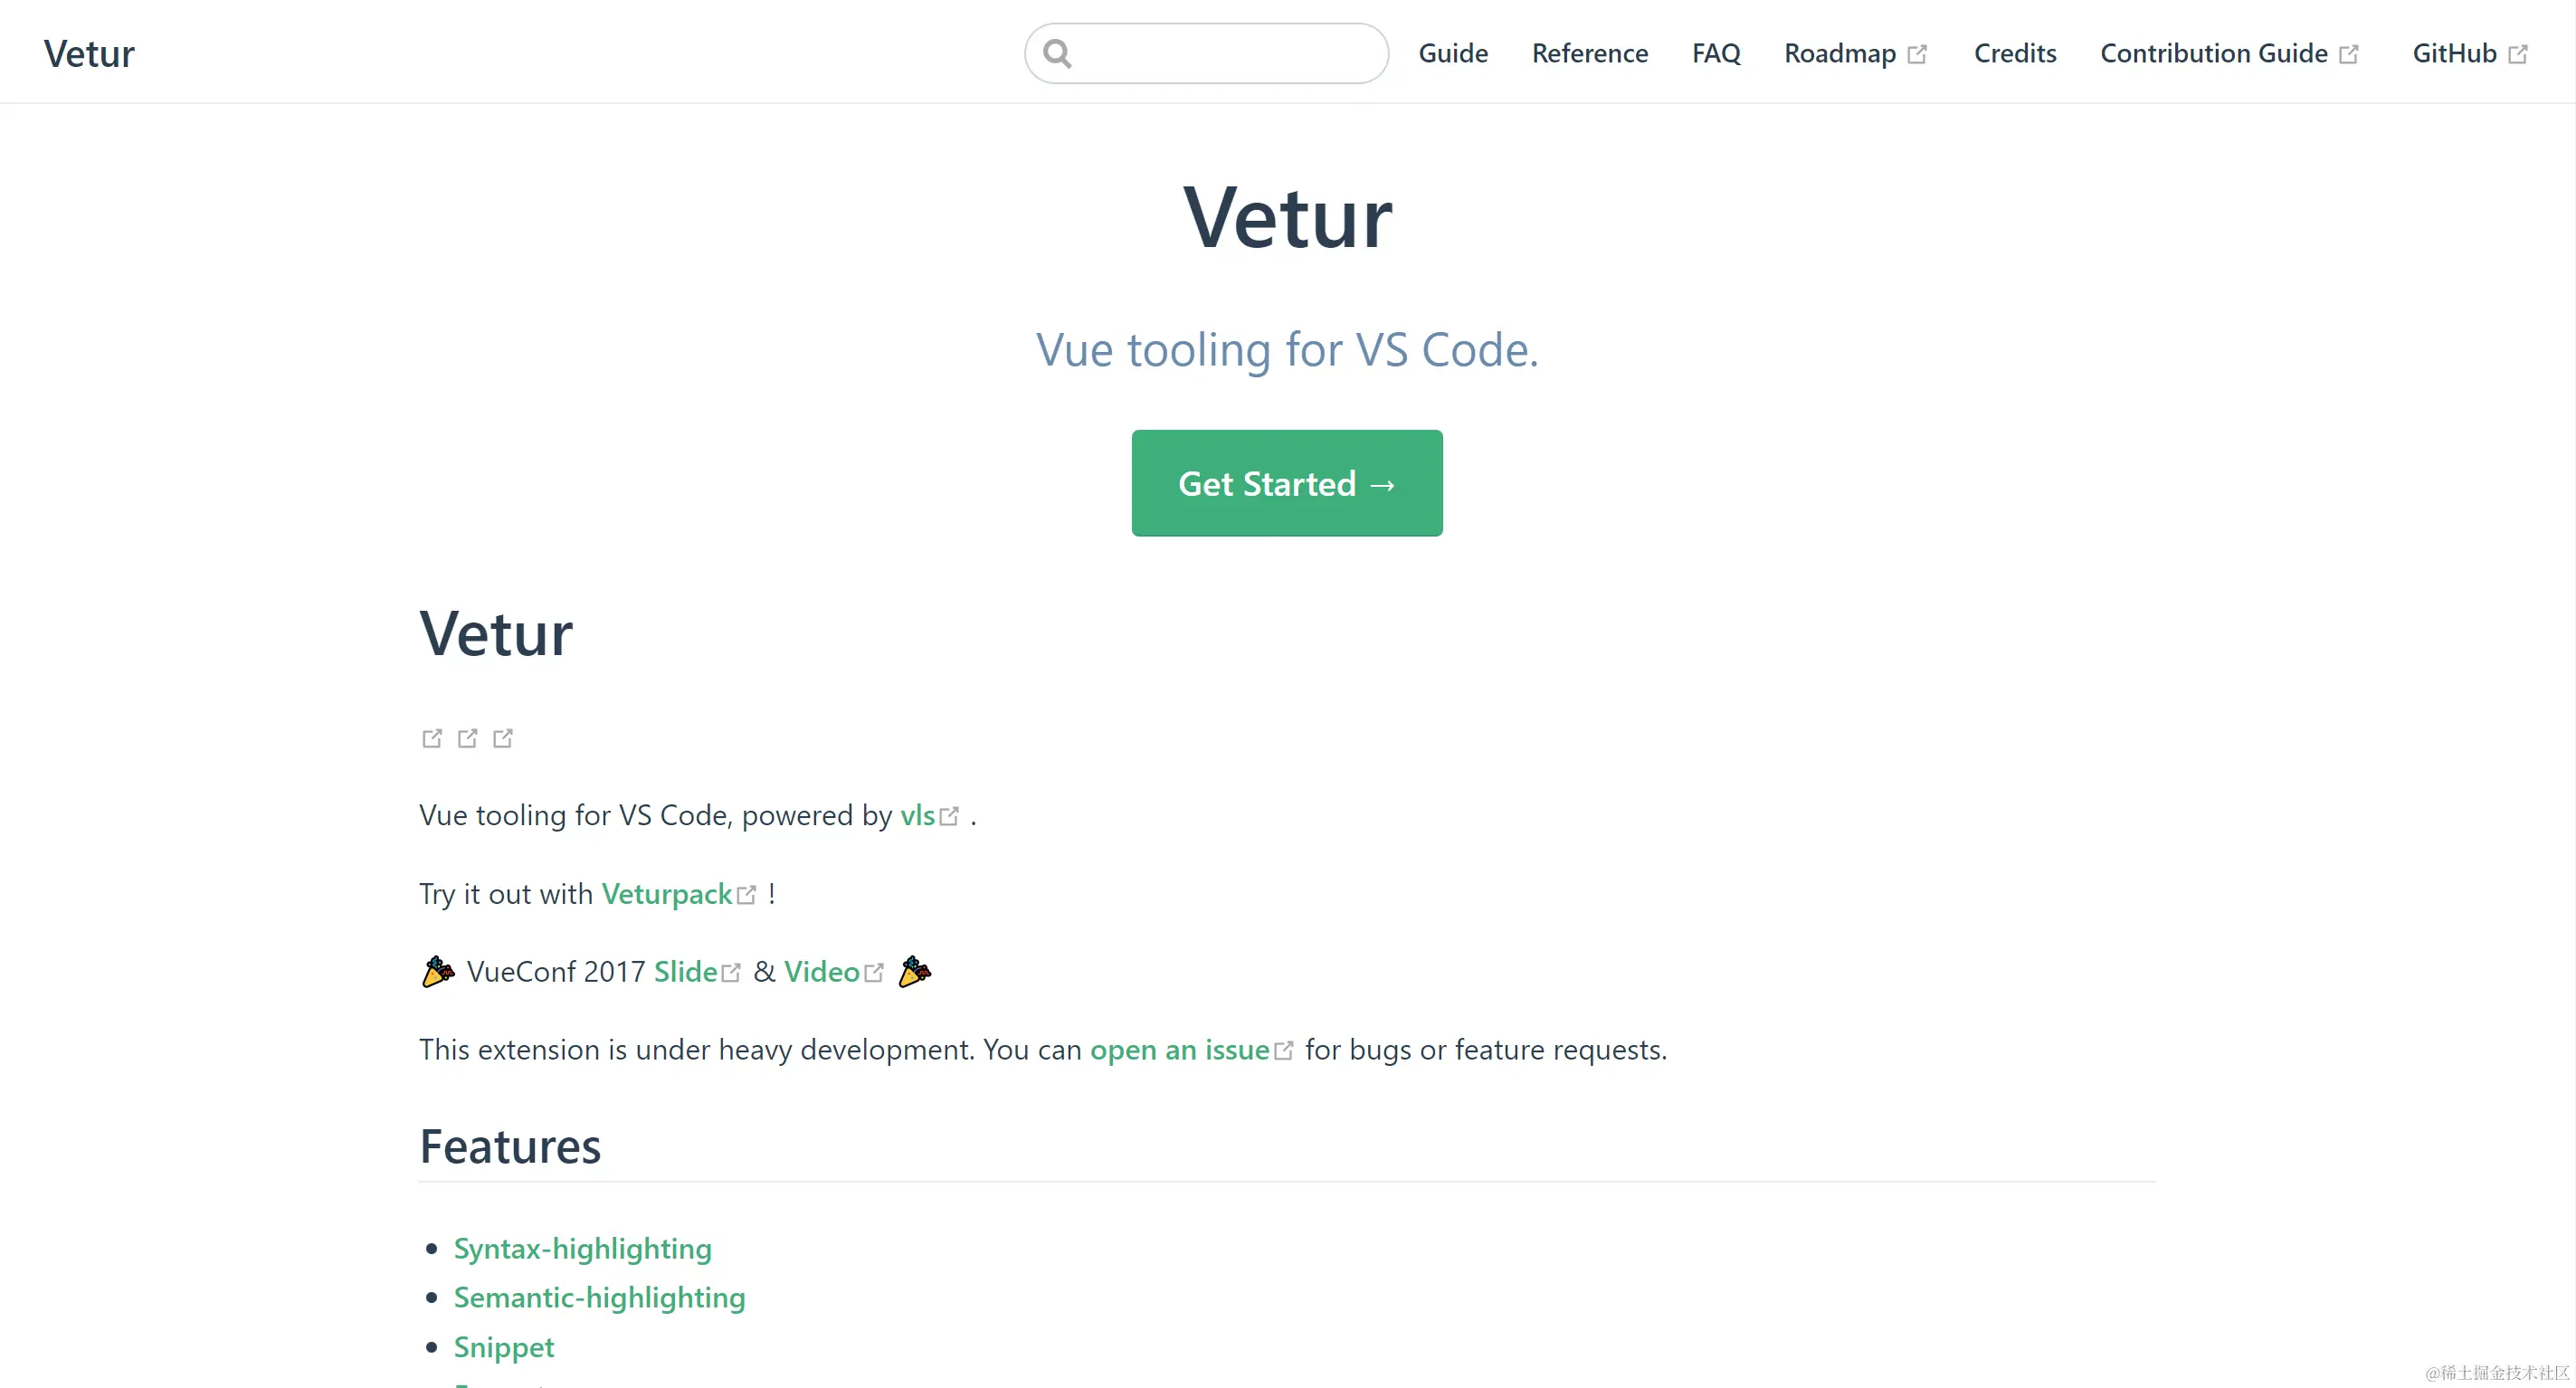Click third external badge icon under Vetur heading
Image resolution: width=2576 pixels, height=1388 pixels.
click(503, 738)
